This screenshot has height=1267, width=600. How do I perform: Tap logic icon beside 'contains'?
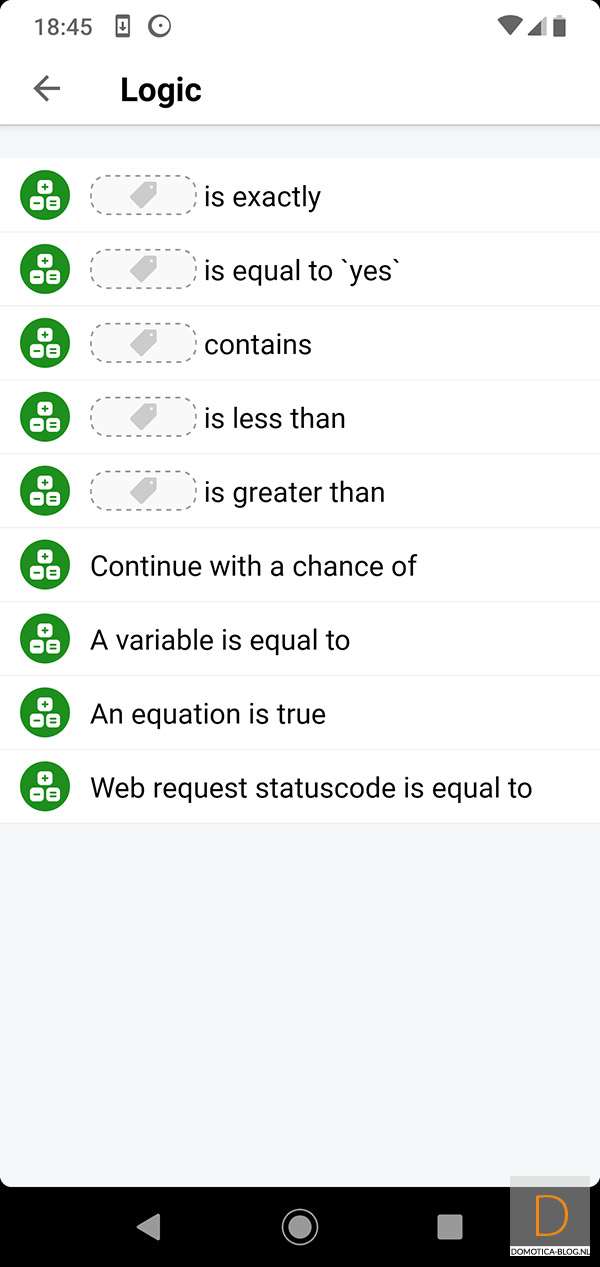tap(45, 344)
